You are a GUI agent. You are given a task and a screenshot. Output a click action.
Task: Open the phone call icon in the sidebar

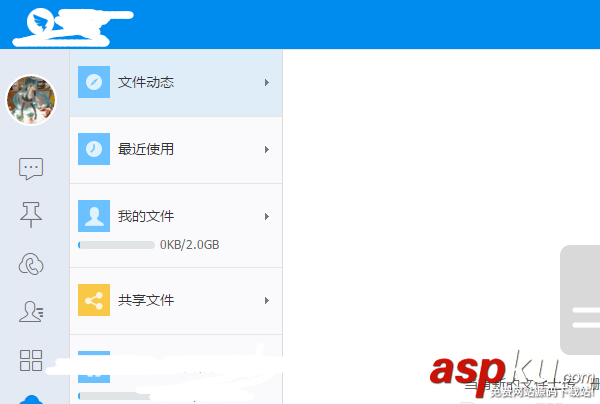(31, 264)
